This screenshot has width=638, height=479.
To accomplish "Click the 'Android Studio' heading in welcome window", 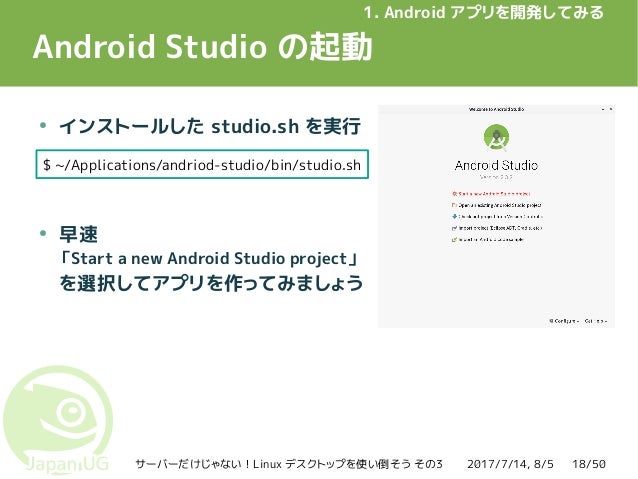I will [496, 165].
